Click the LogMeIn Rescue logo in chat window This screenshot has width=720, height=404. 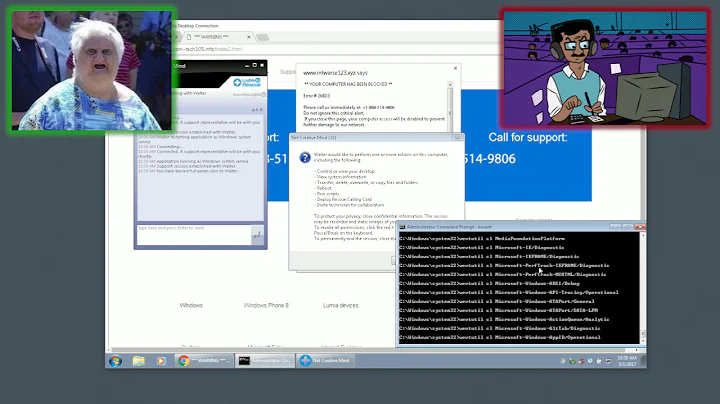pyautogui.click(x=247, y=82)
